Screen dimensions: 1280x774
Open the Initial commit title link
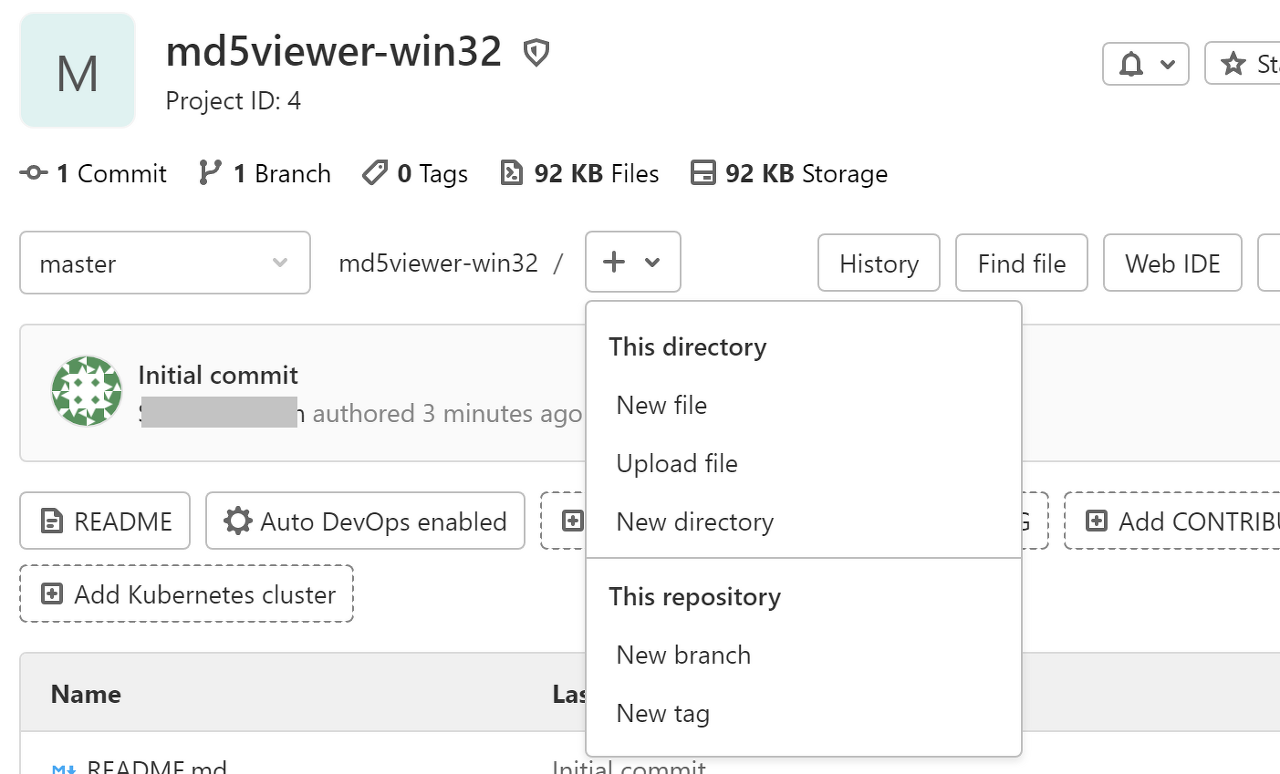pyautogui.click(x=218, y=375)
